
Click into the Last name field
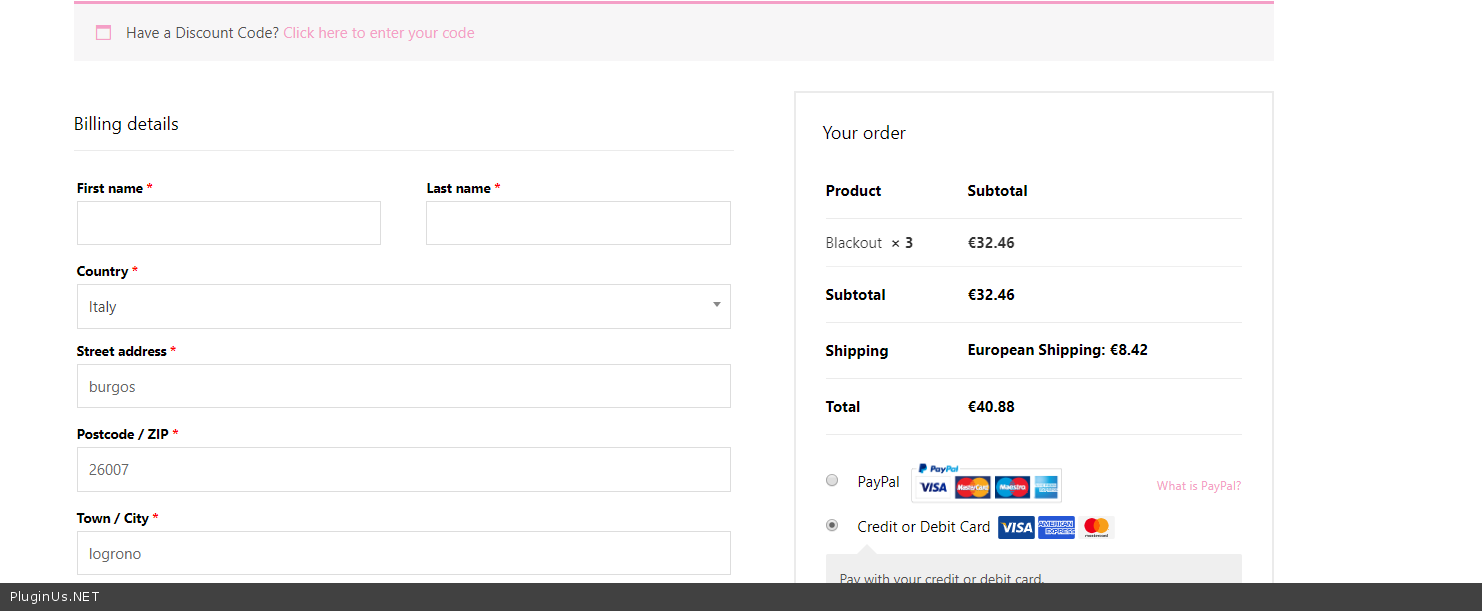tap(578, 223)
